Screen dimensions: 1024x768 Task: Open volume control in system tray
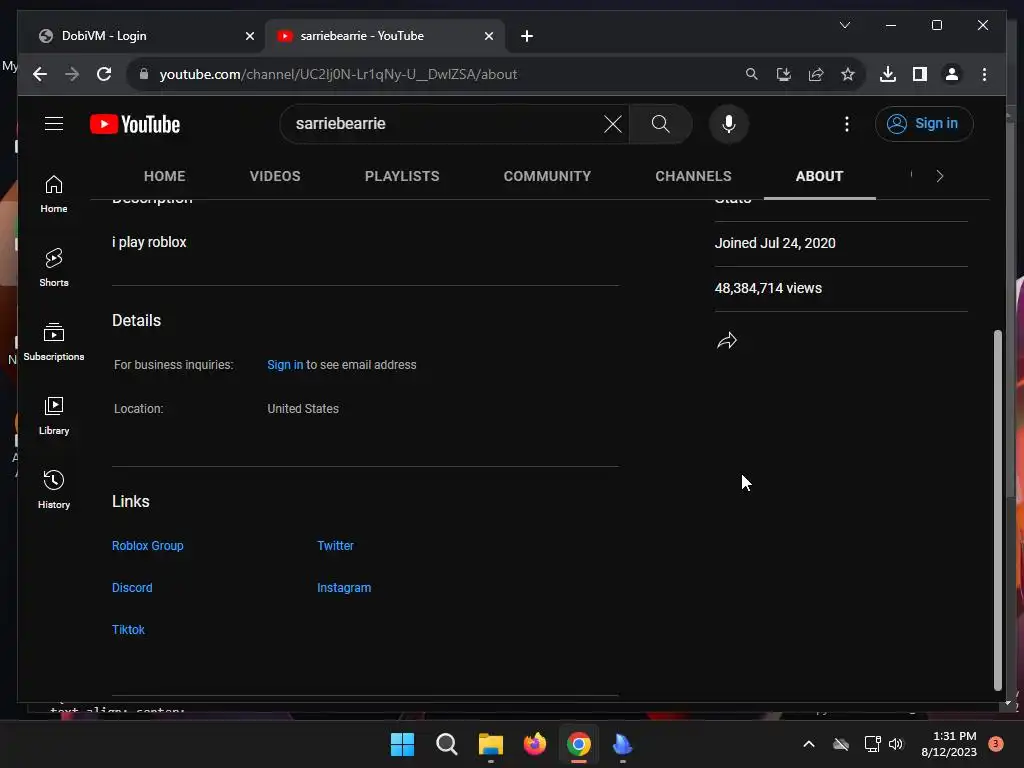click(x=896, y=744)
